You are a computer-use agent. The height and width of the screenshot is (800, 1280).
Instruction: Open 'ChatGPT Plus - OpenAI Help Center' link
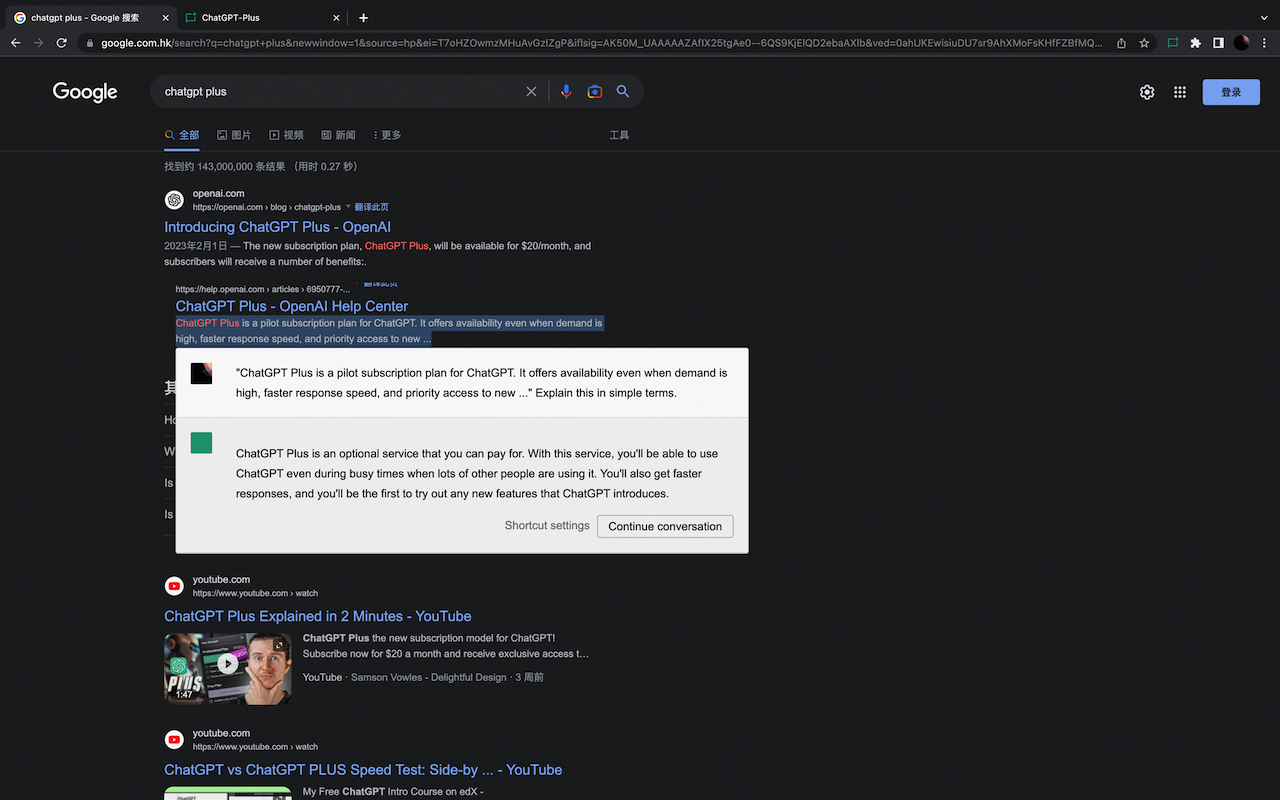coord(292,306)
